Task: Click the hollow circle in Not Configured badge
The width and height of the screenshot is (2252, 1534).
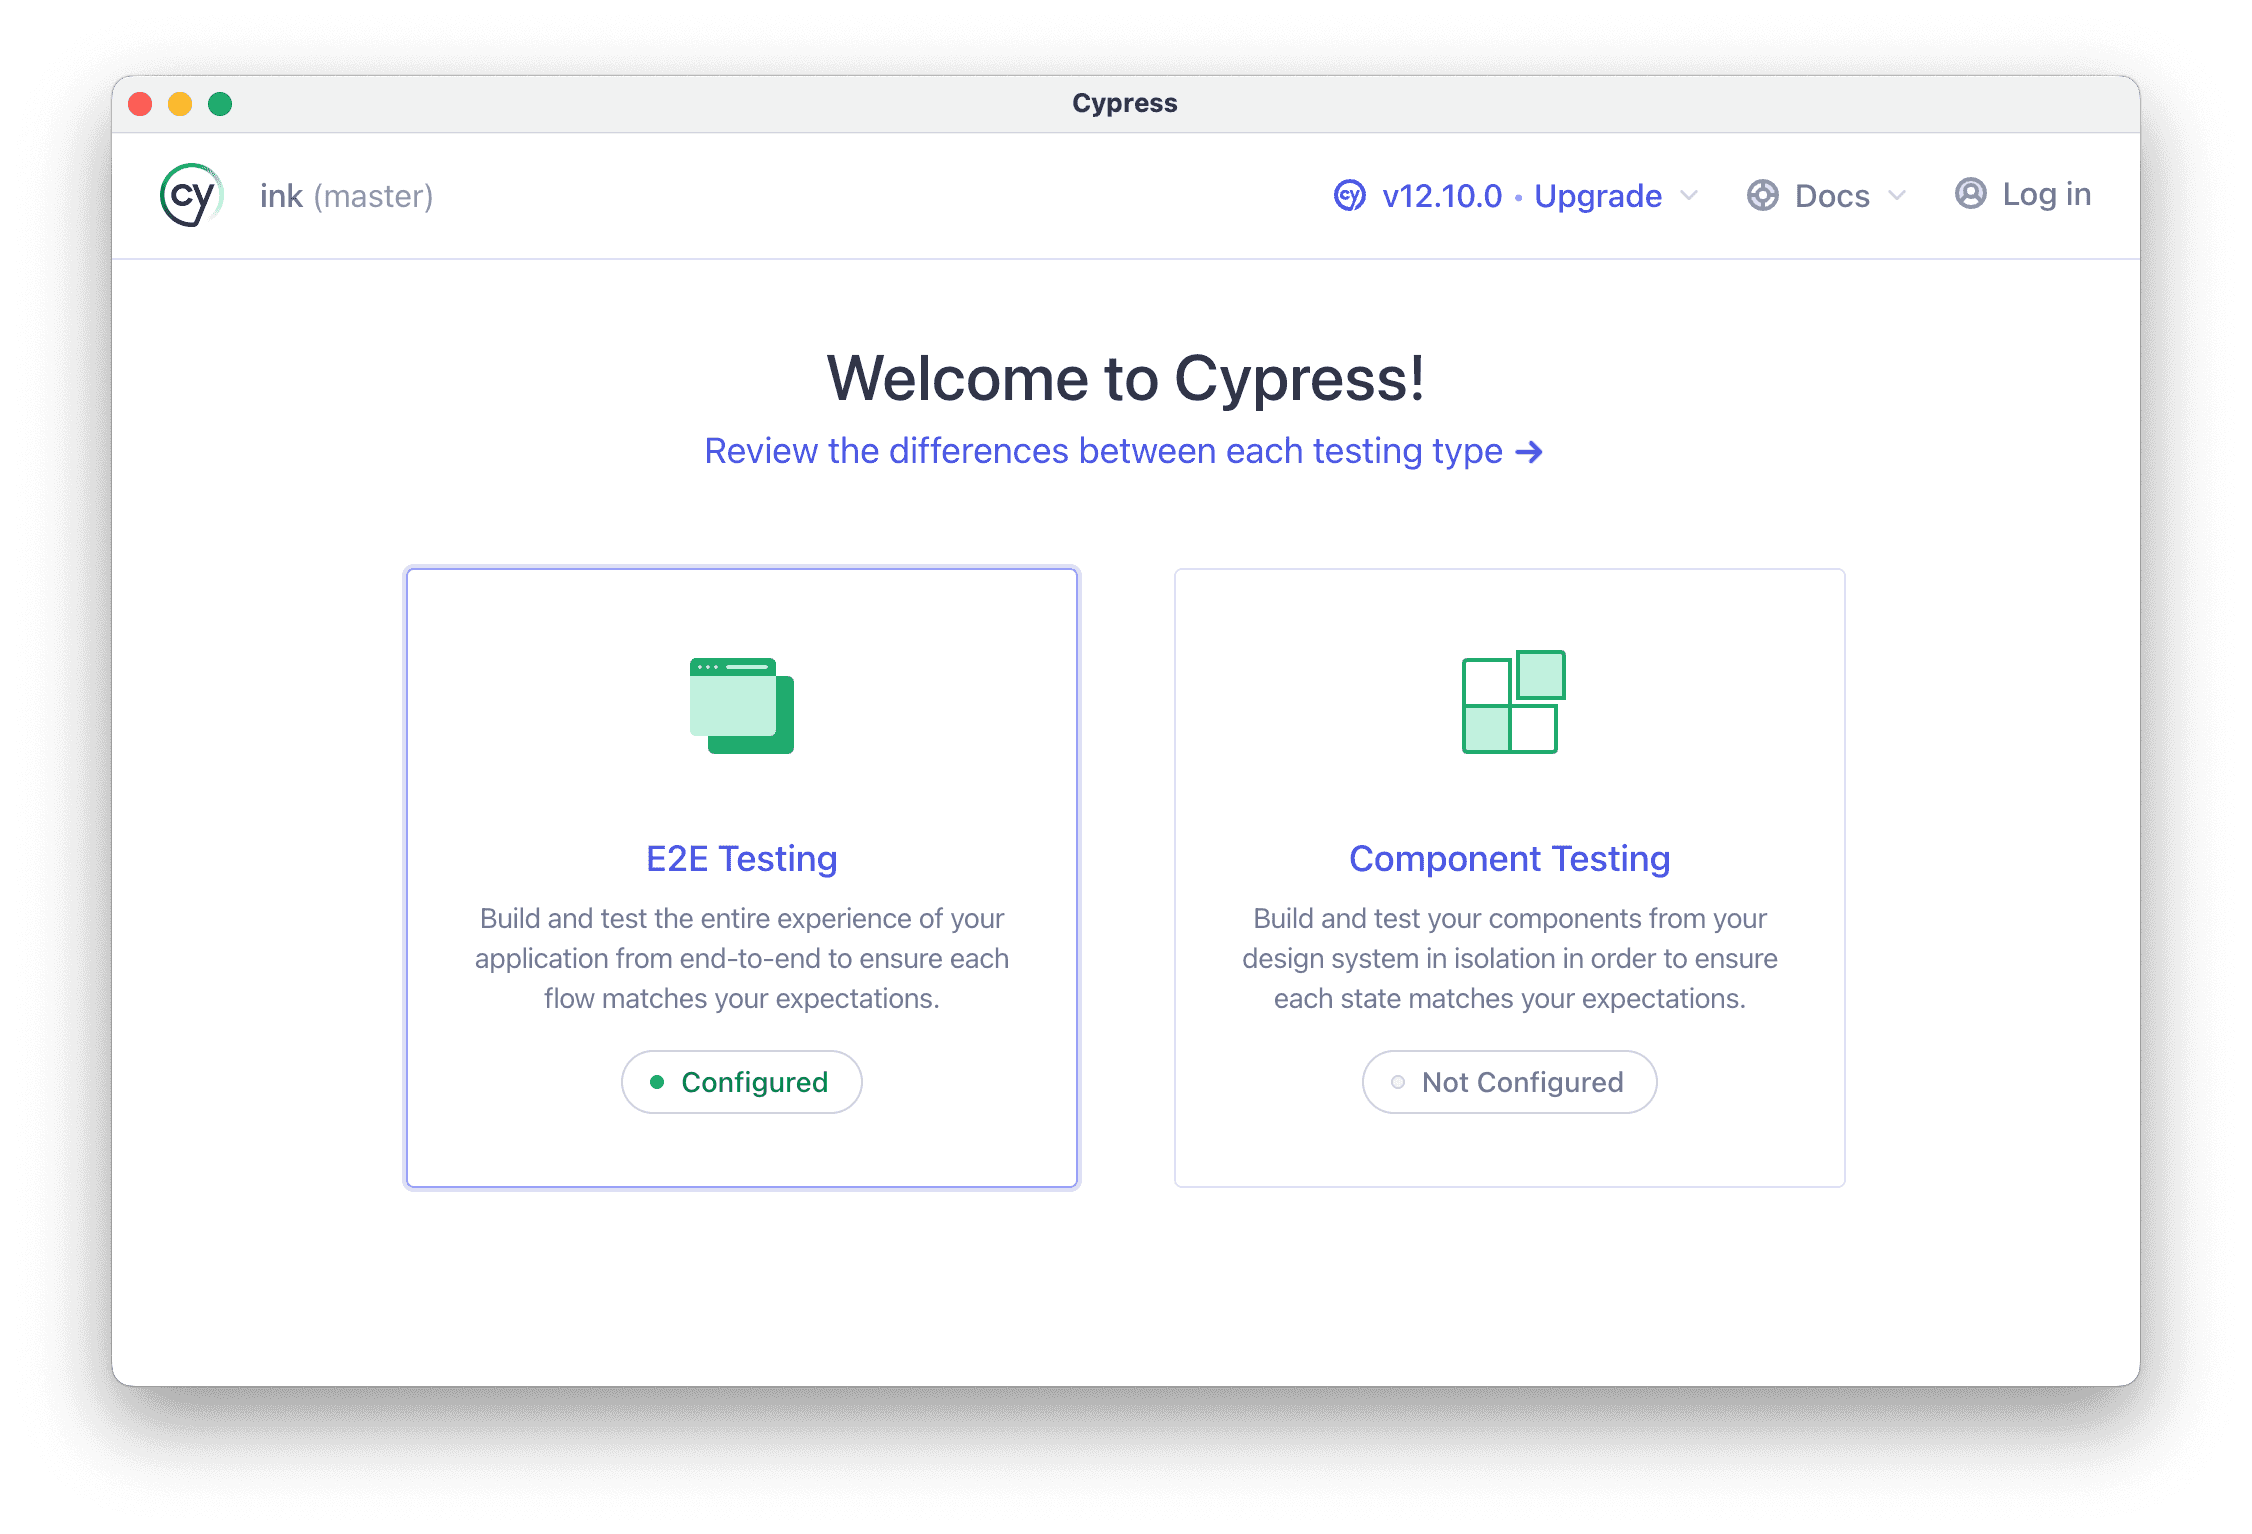Action: click(1398, 1082)
